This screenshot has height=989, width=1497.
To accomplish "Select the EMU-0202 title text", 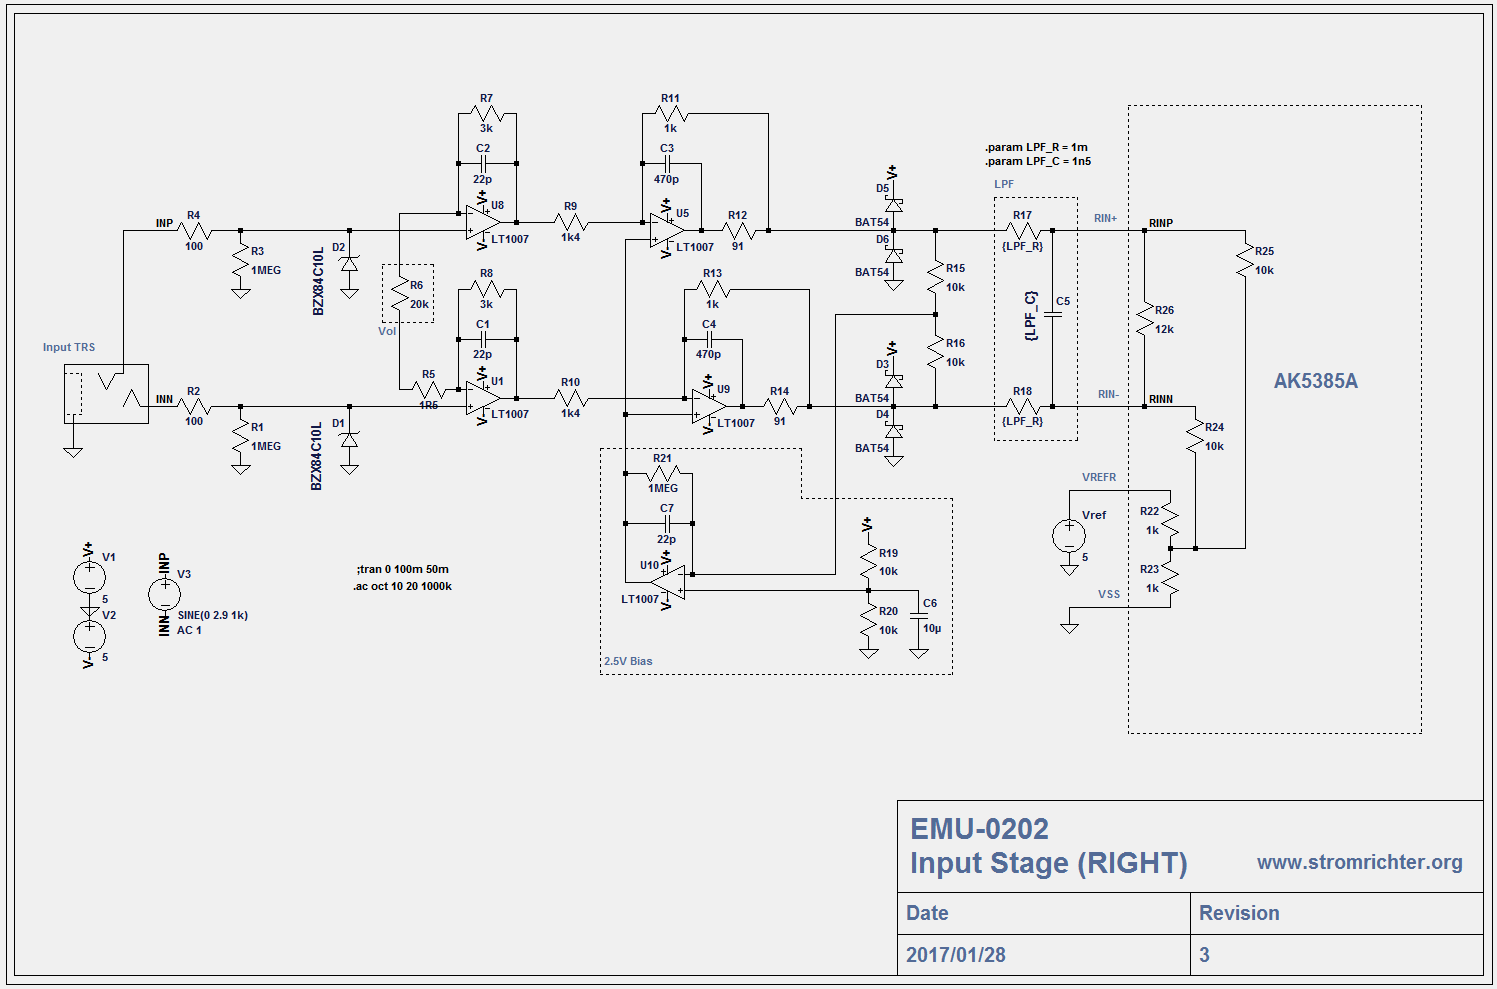I will [979, 829].
